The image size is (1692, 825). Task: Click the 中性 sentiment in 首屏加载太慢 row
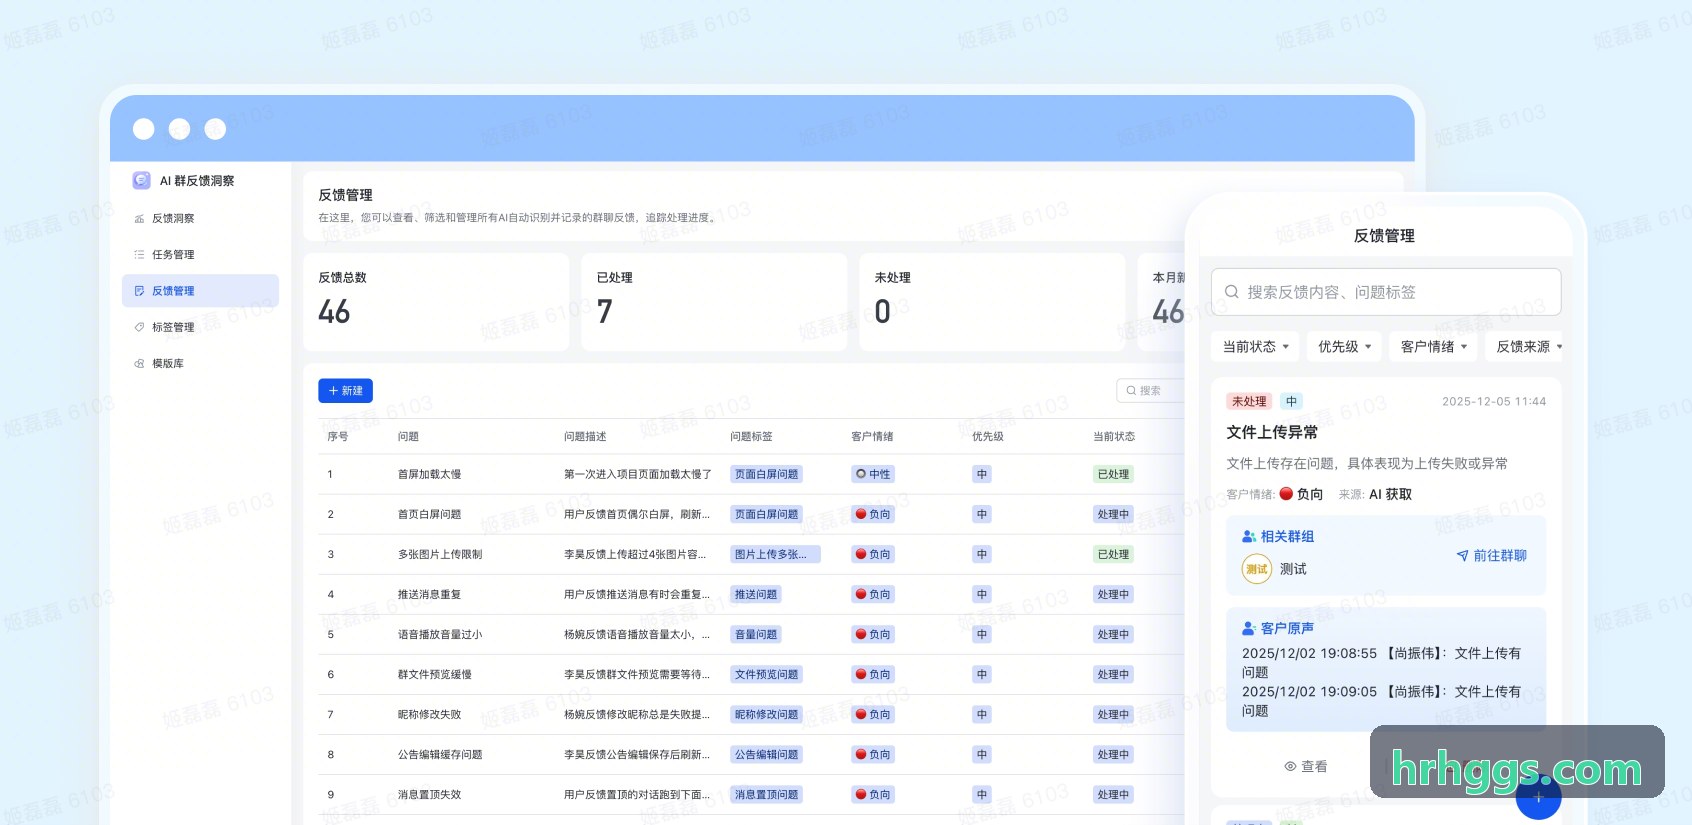click(873, 474)
